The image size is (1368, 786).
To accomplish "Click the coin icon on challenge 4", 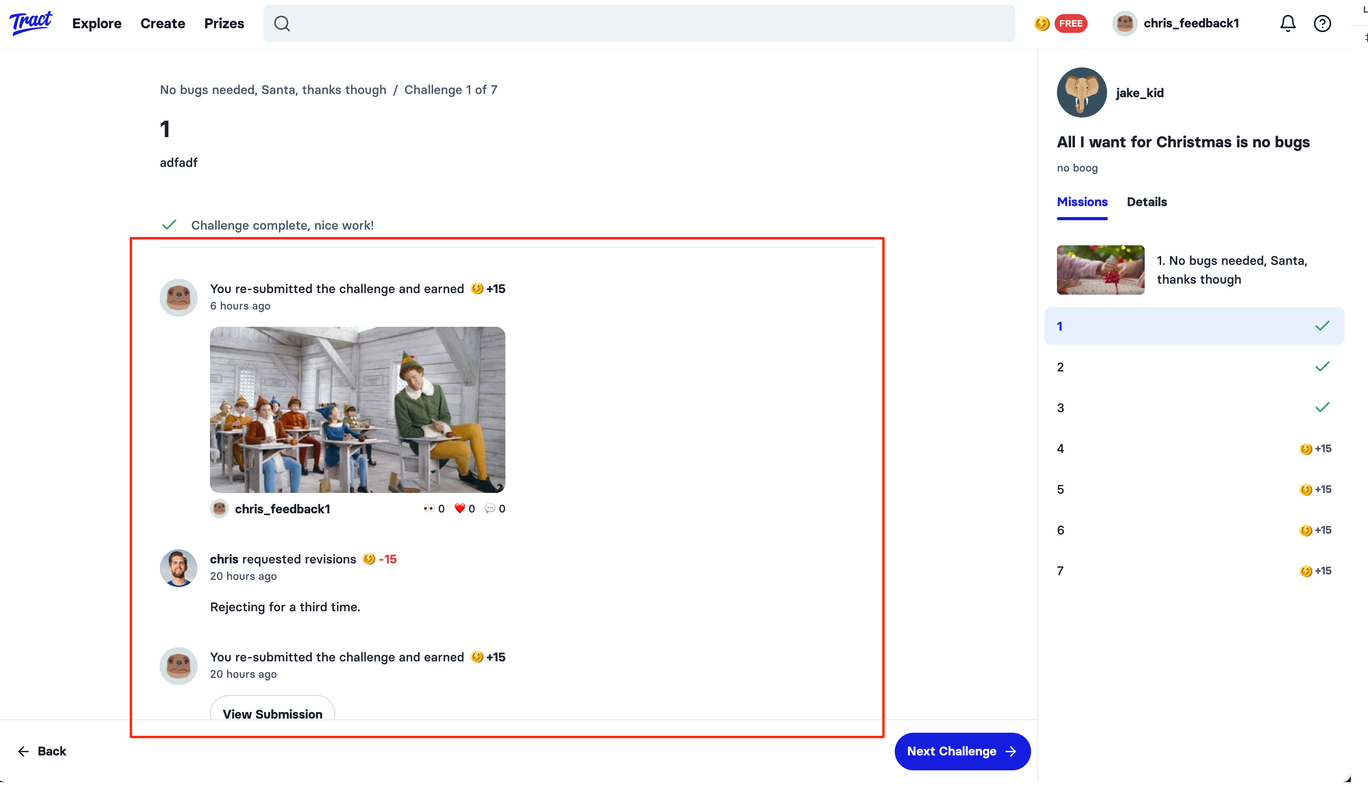I will click(1306, 449).
